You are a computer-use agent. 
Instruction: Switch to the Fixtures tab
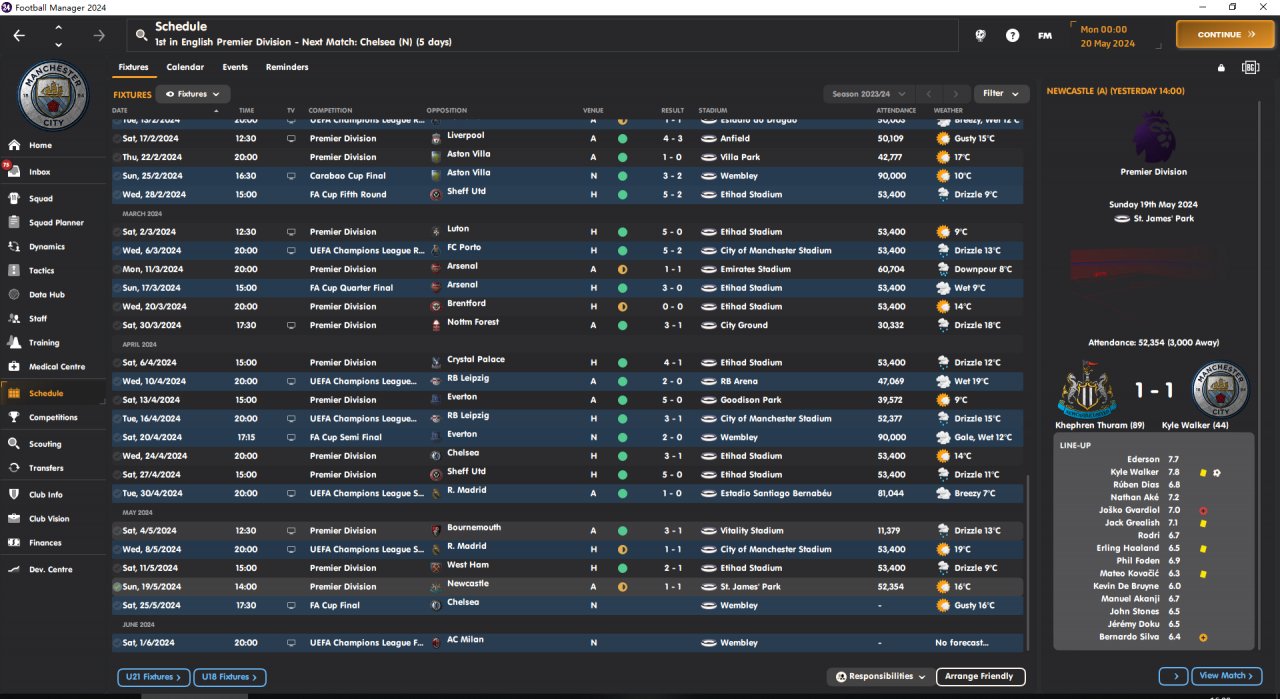[133, 68]
